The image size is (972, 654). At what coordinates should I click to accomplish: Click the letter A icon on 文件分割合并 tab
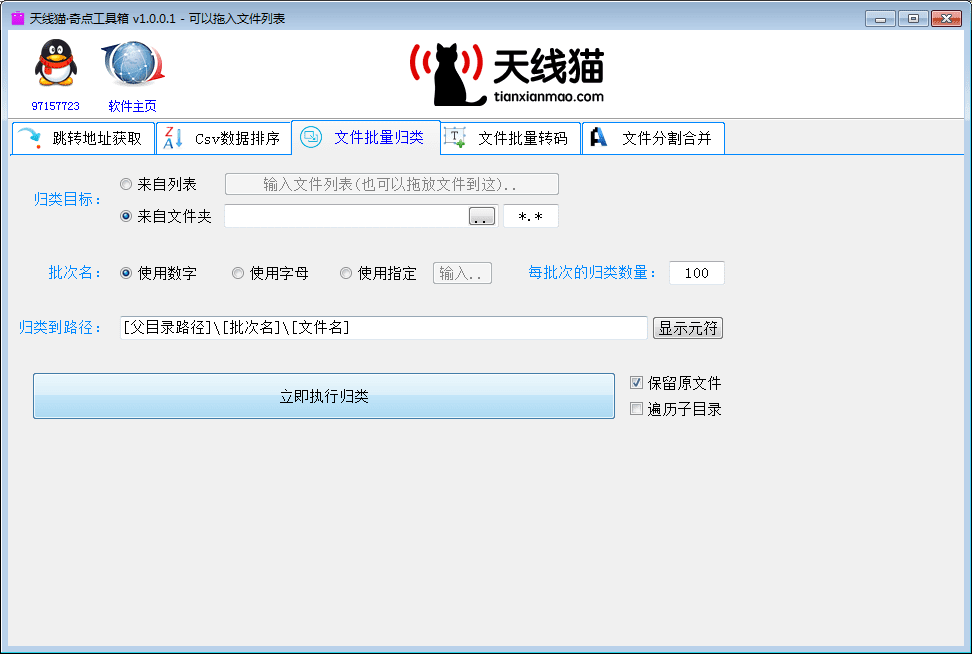point(599,137)
